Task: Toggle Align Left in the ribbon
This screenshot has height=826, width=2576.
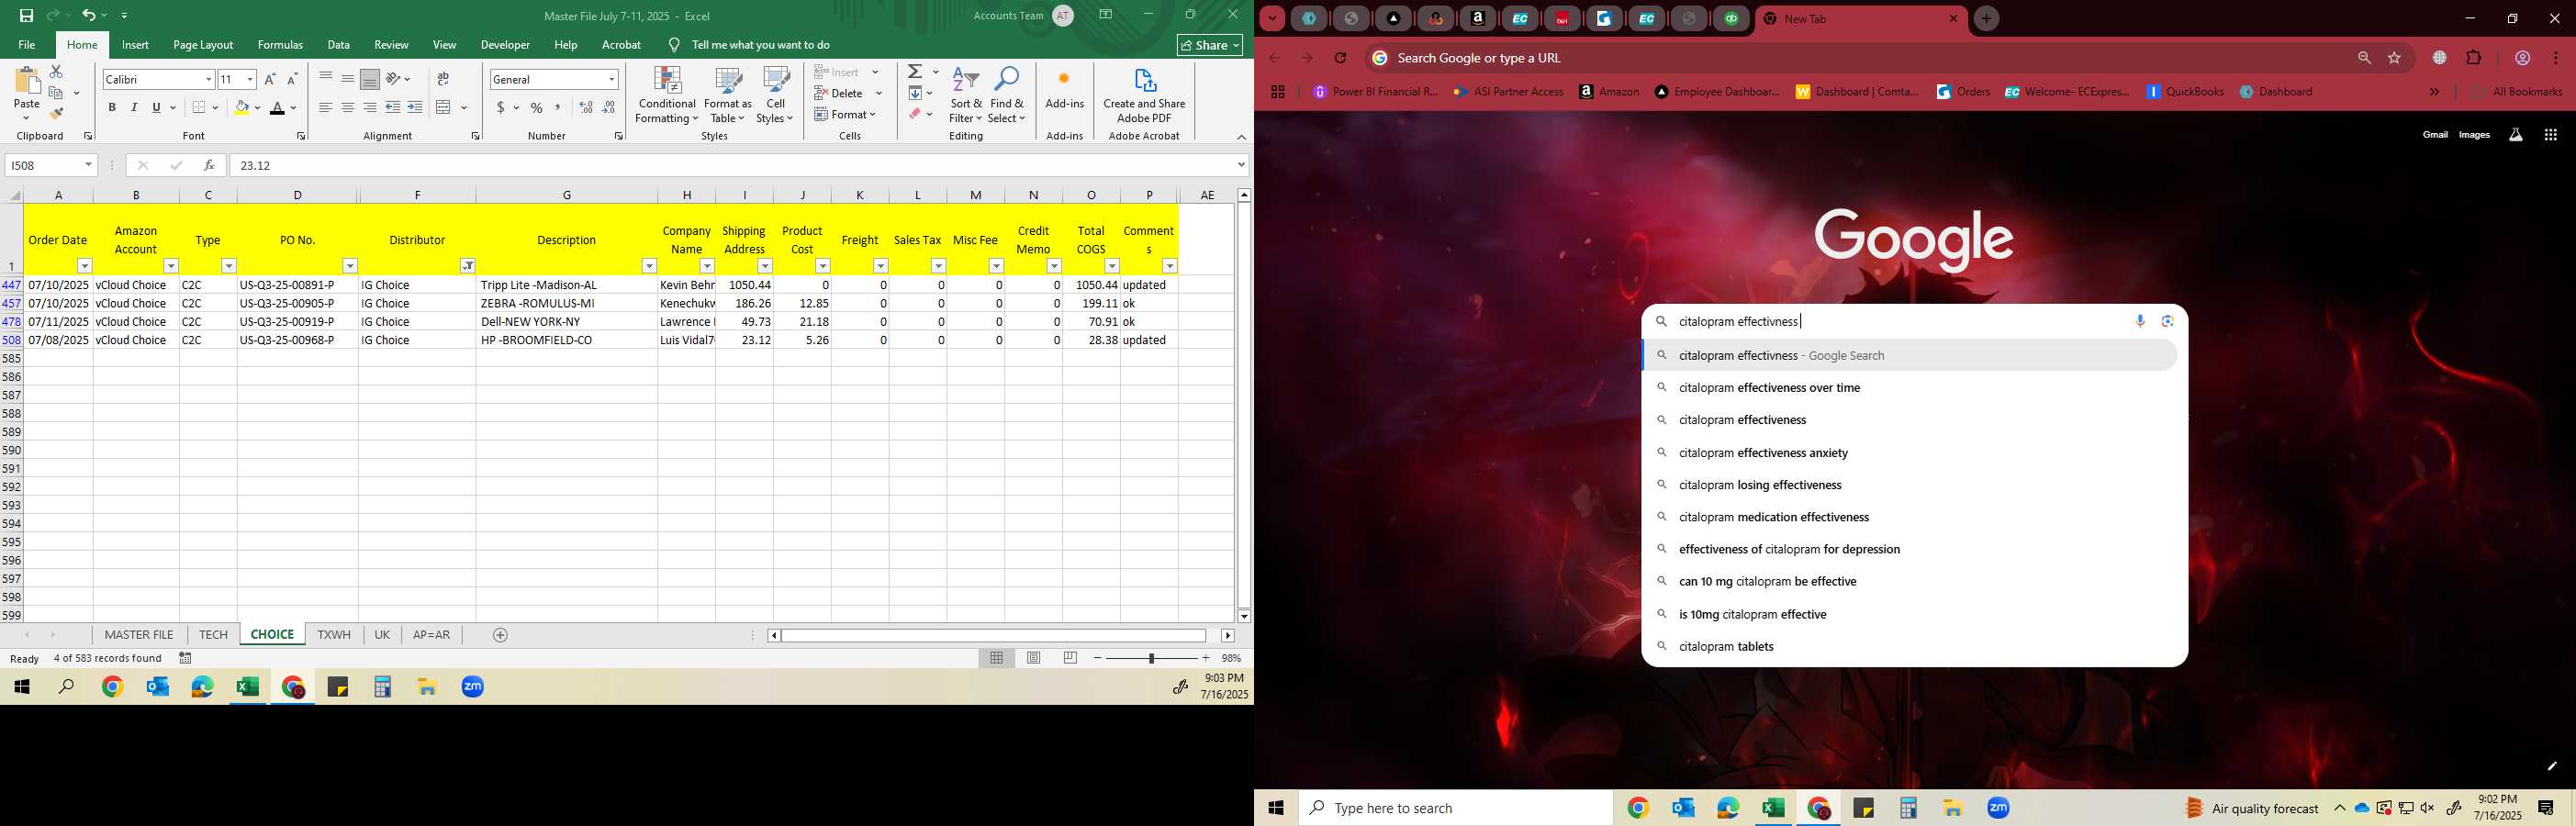Action: coord(326,108)
